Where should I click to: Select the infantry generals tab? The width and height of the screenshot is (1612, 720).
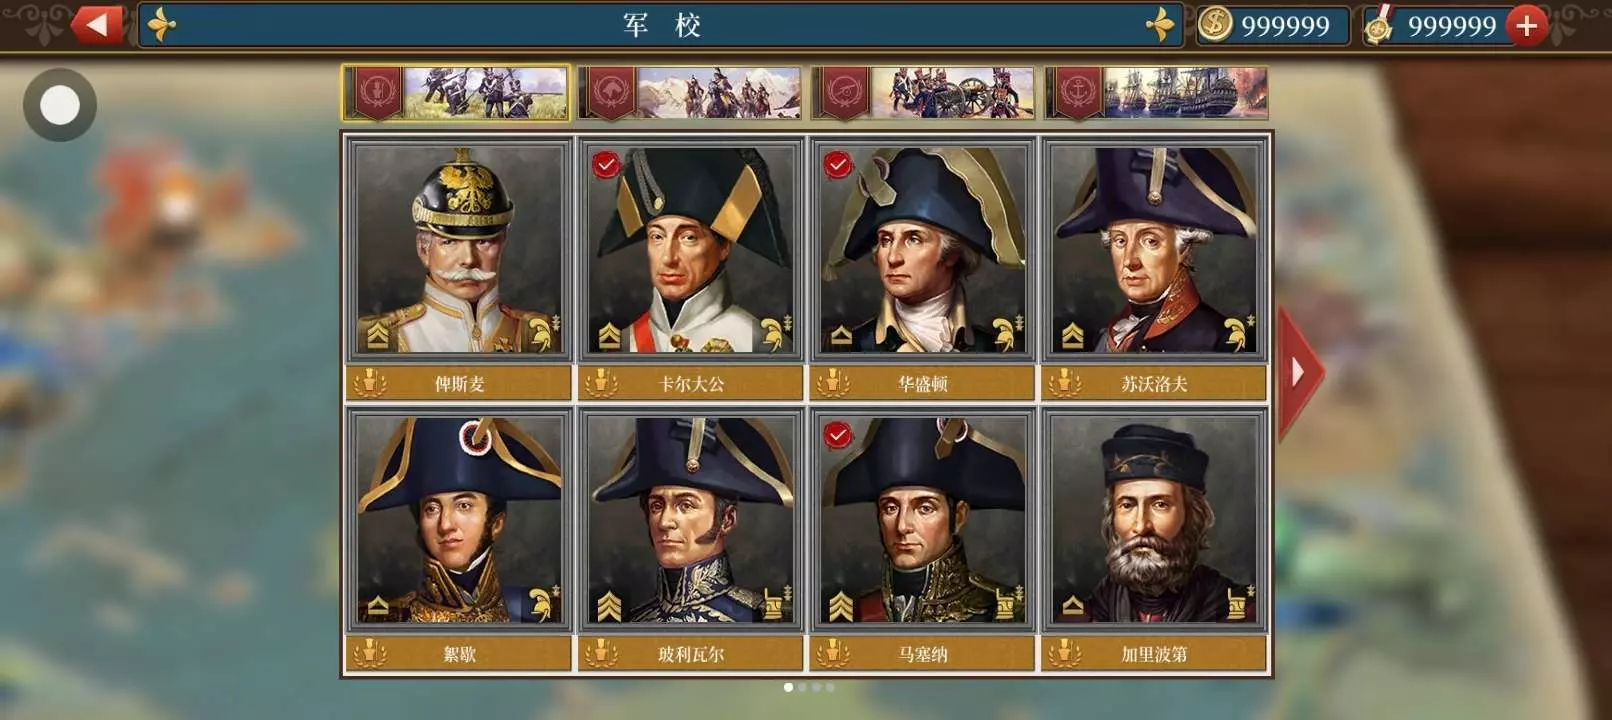pos(456,93)
